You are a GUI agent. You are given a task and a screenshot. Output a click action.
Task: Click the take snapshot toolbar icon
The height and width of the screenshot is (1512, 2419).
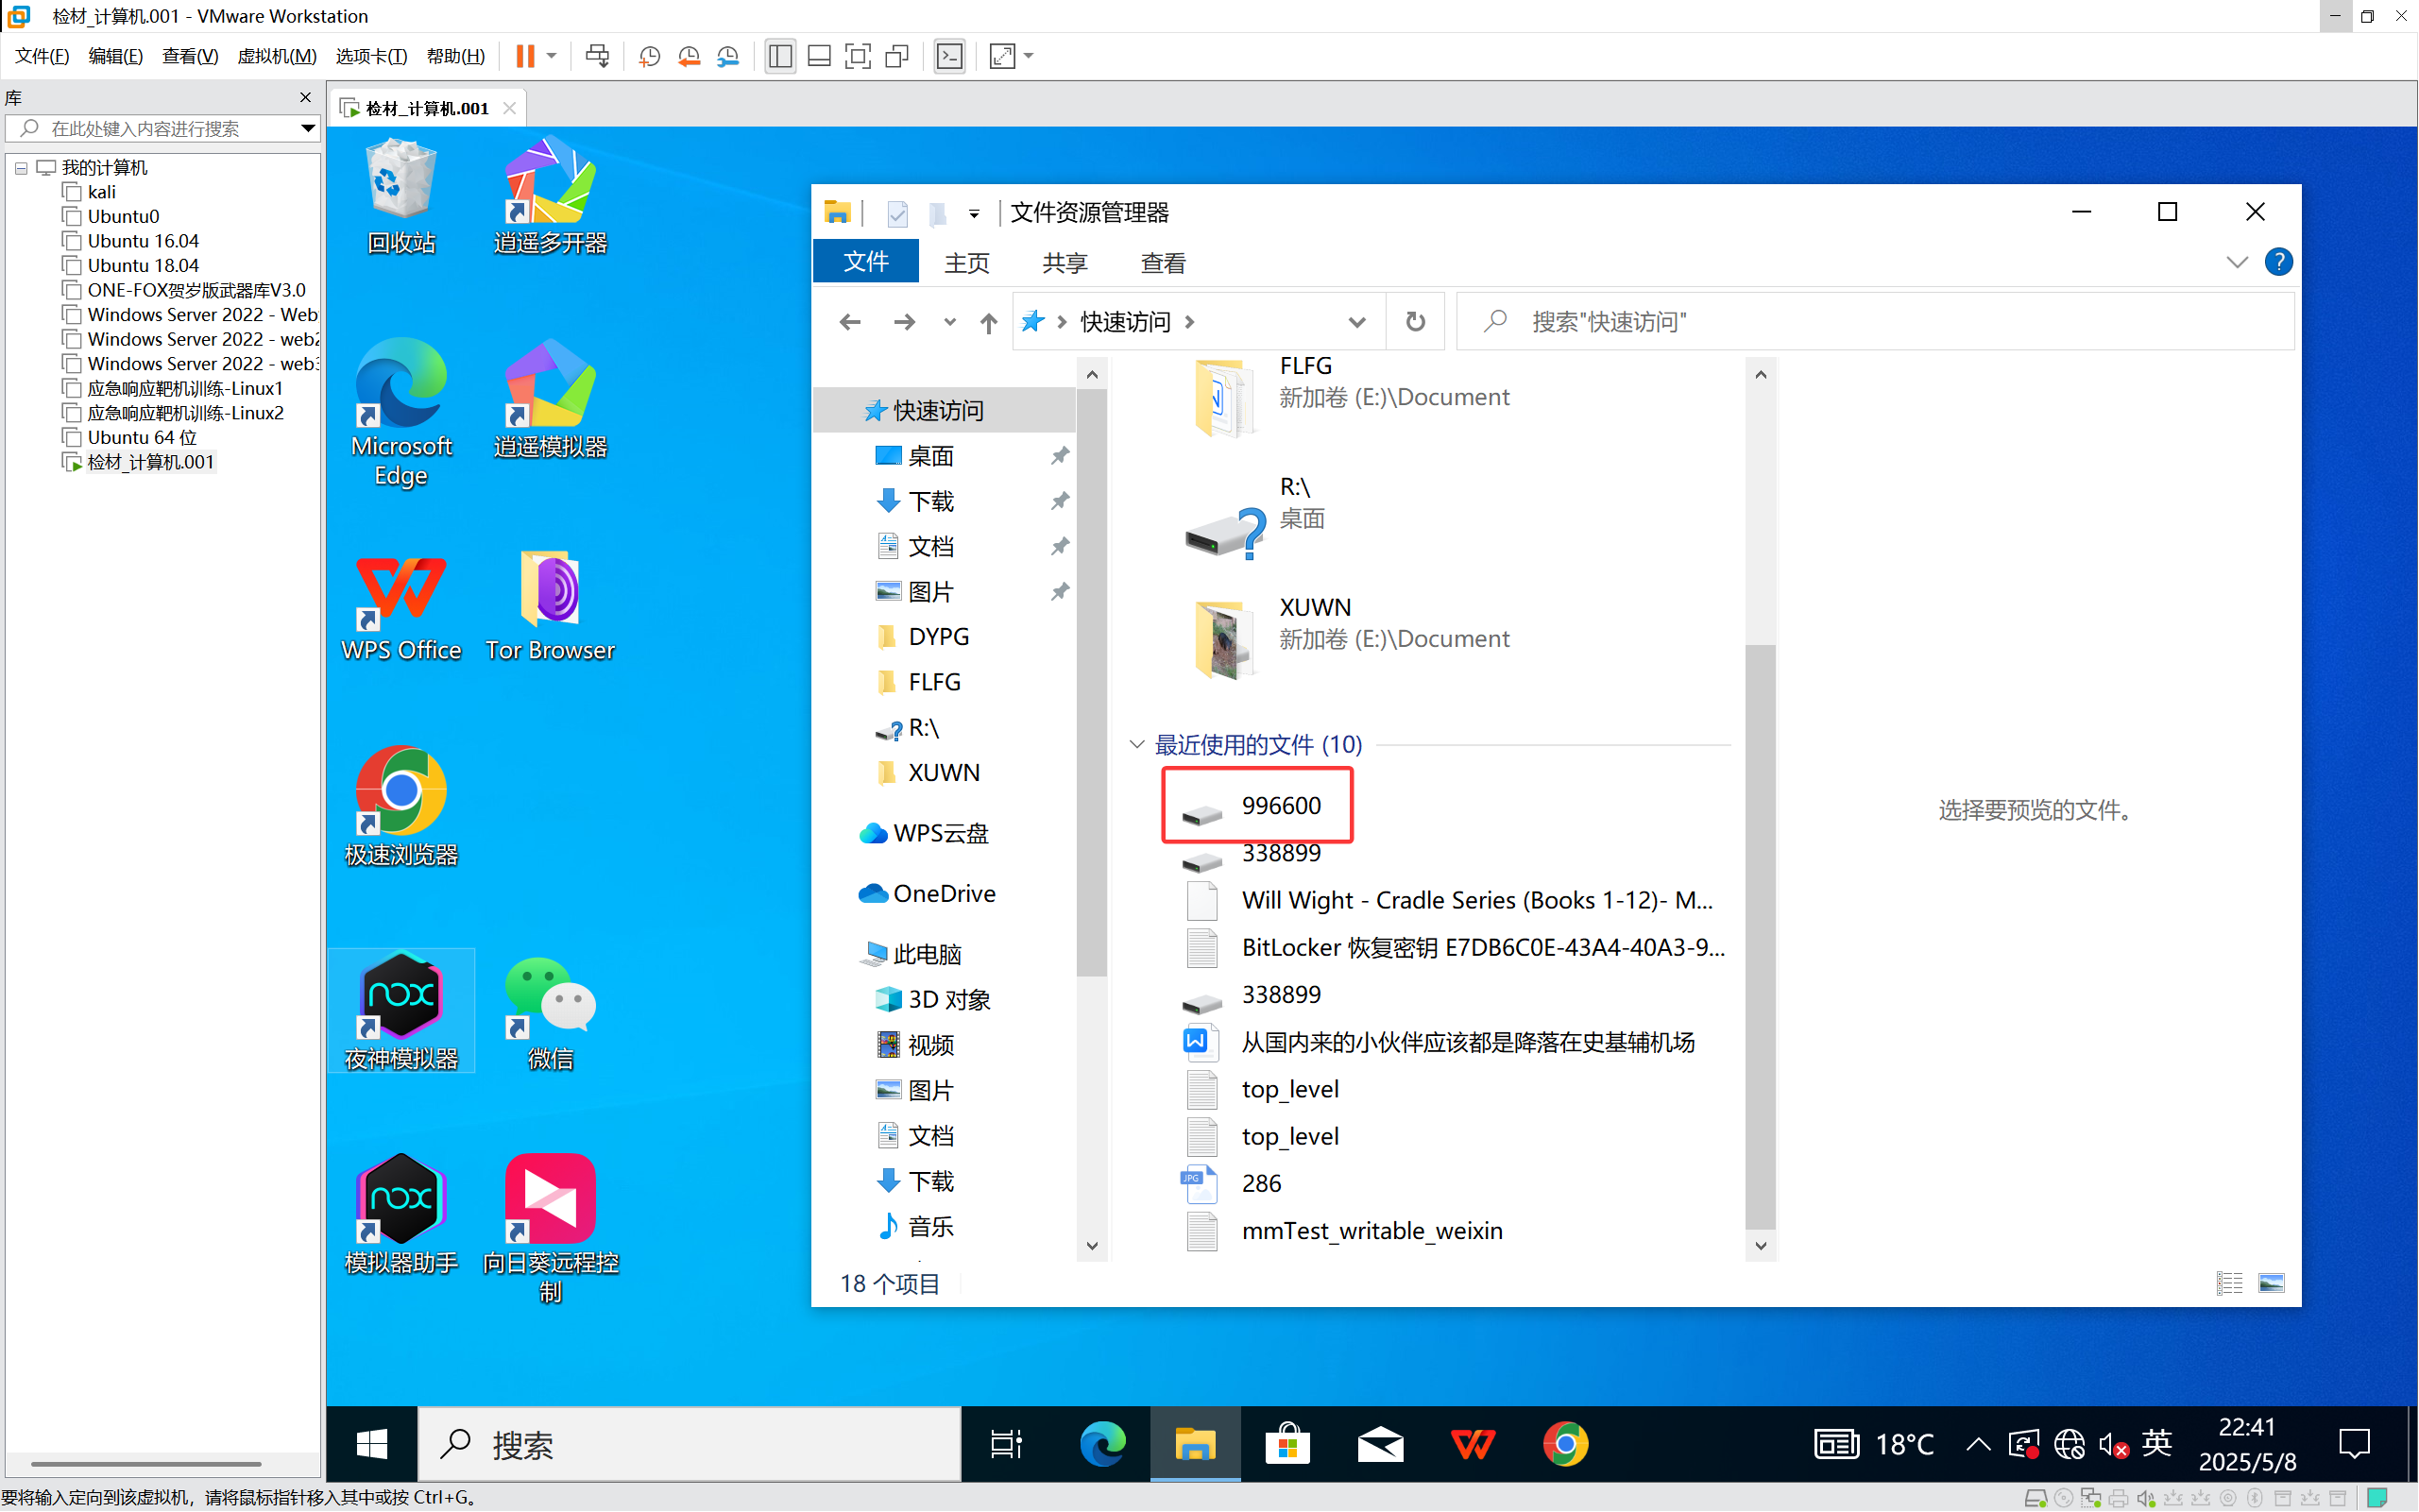649,56
